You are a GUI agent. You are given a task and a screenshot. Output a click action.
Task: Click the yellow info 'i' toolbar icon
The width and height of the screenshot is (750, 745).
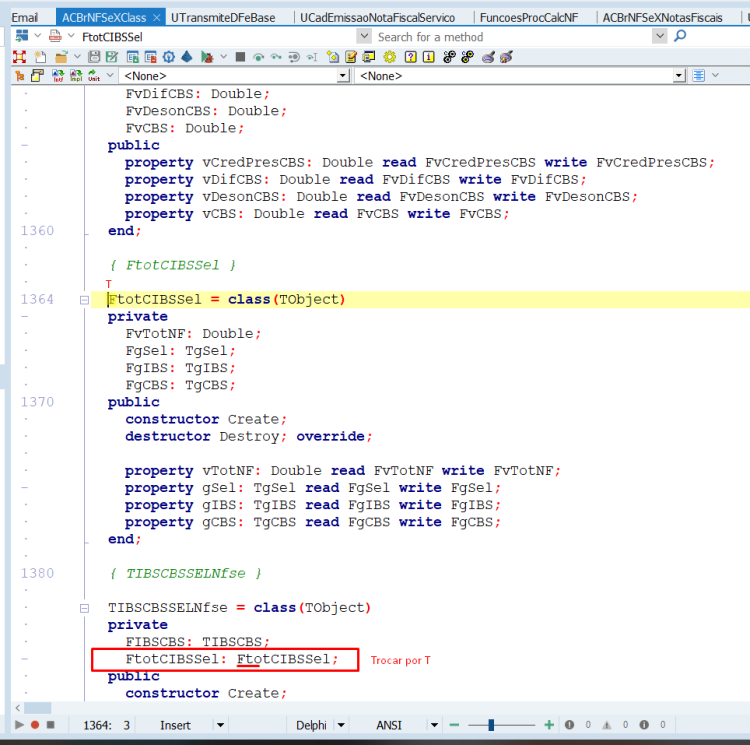click(x=429, y=57)
